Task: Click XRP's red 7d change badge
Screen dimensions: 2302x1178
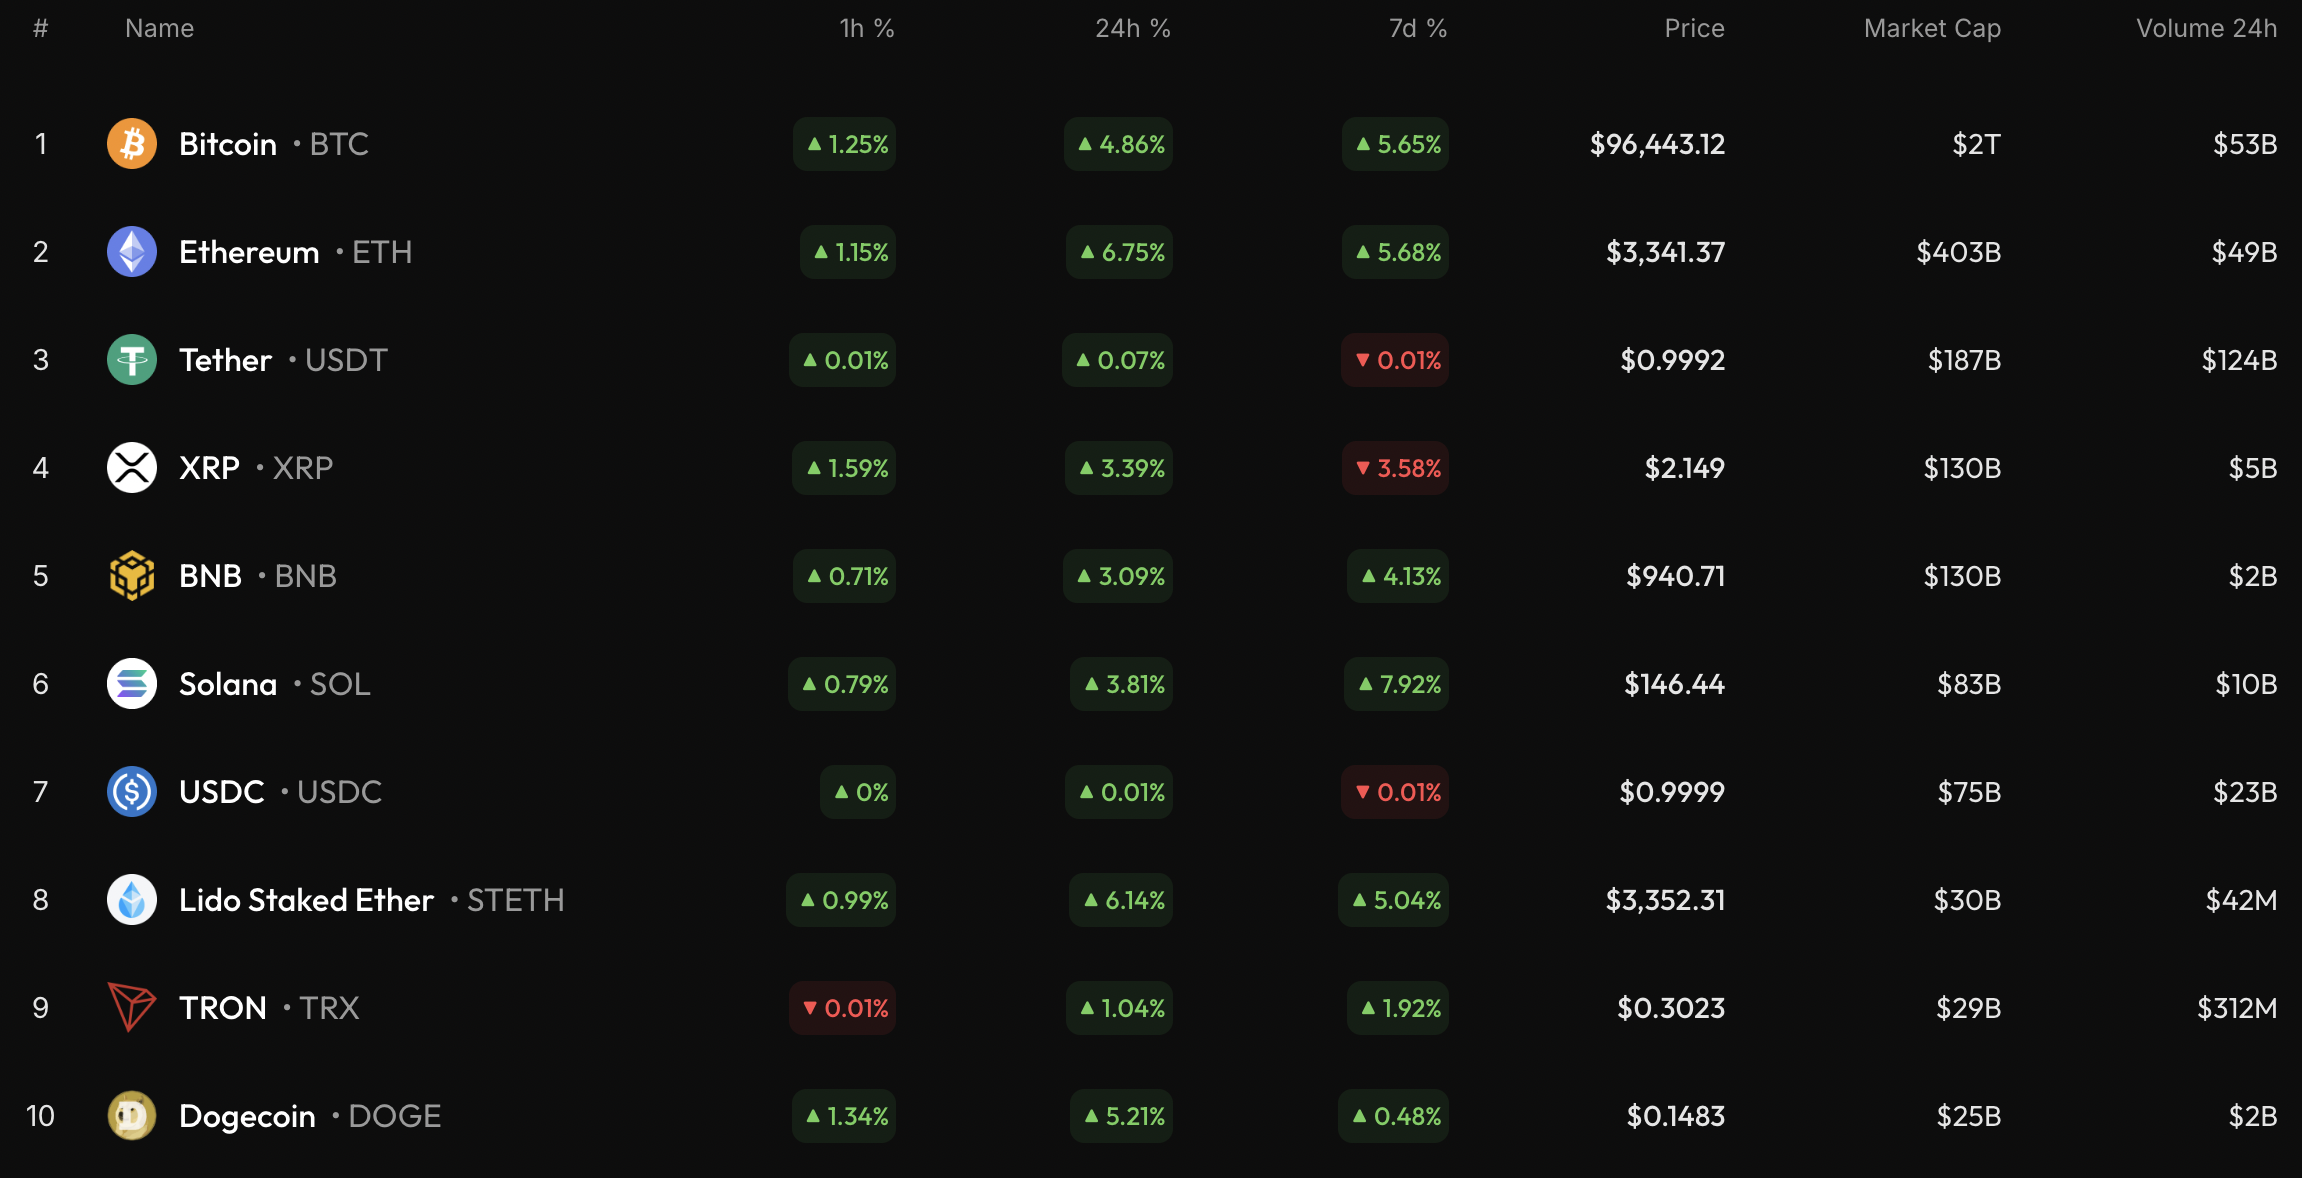Action: [x=1396, y=468]
